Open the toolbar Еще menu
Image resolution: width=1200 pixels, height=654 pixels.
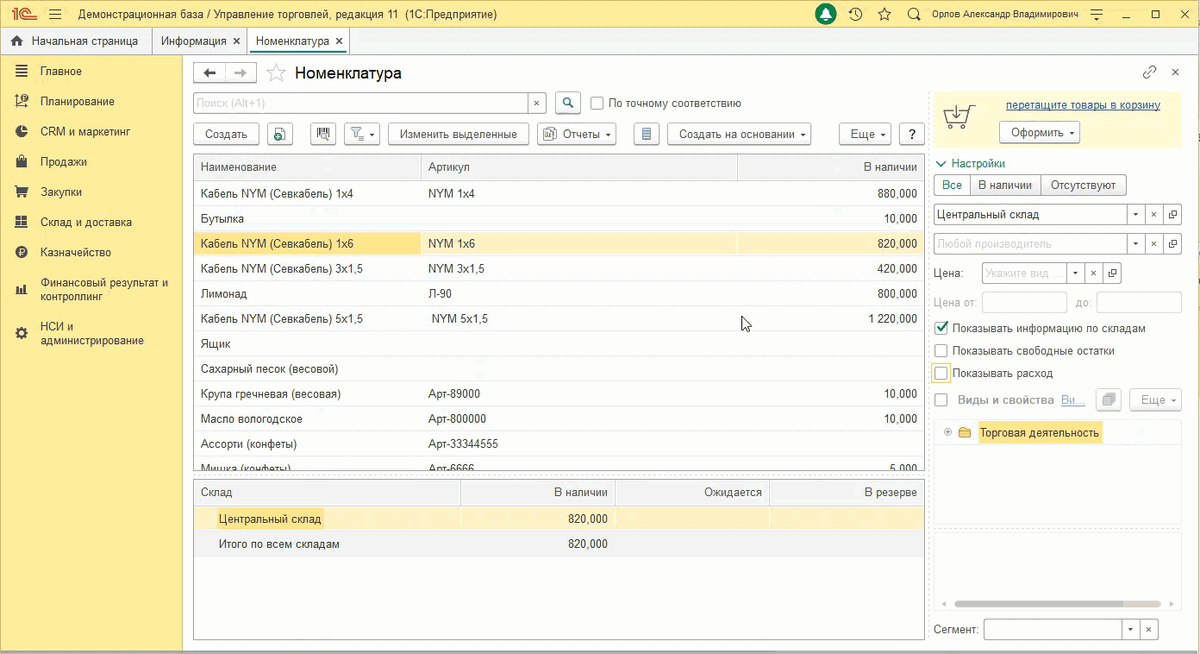tap(864, 134)
